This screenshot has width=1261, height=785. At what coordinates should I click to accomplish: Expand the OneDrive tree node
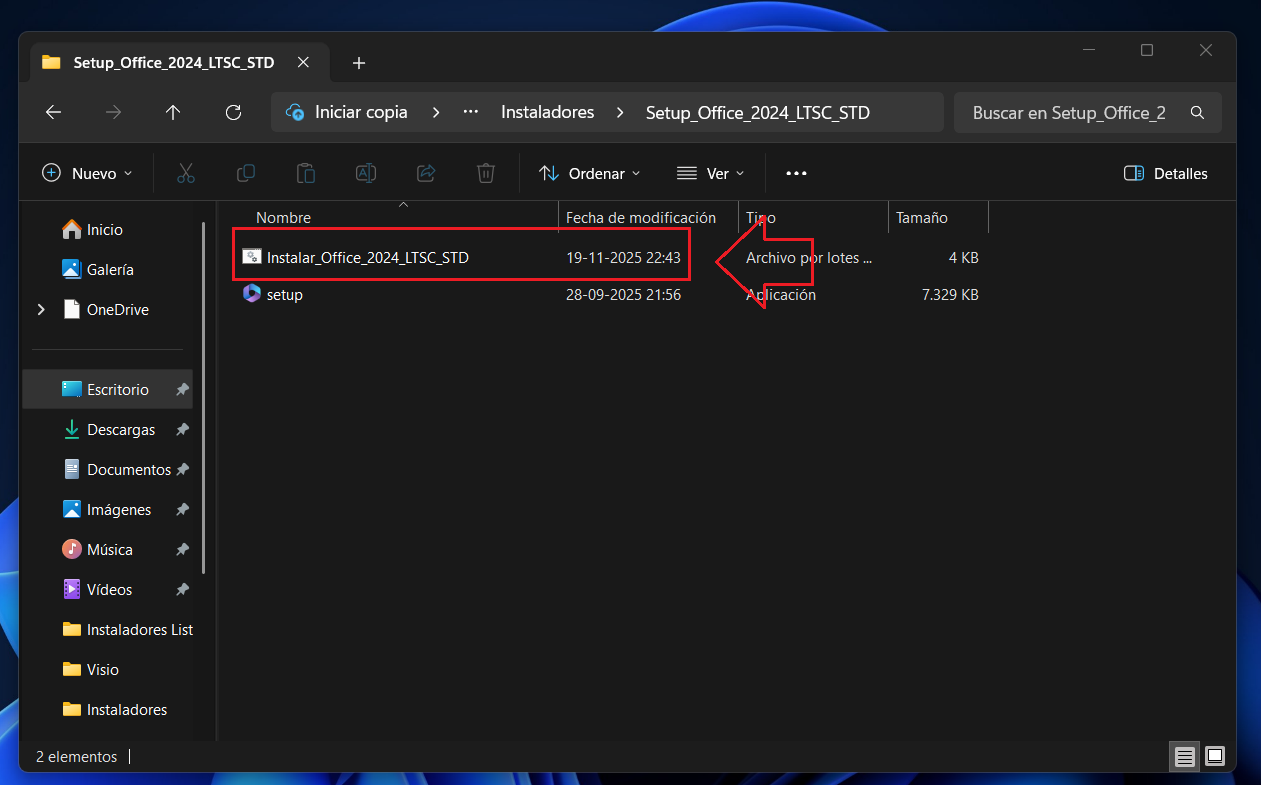(x=41, y=310)
